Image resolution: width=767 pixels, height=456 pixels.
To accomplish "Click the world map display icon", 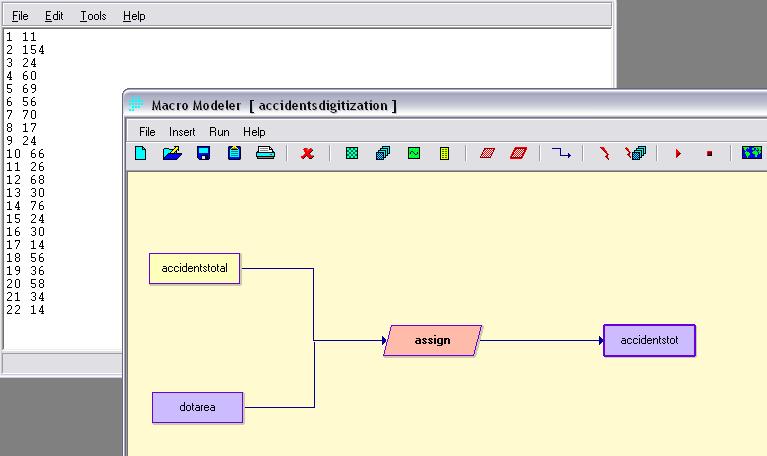I will pos(752,153).
